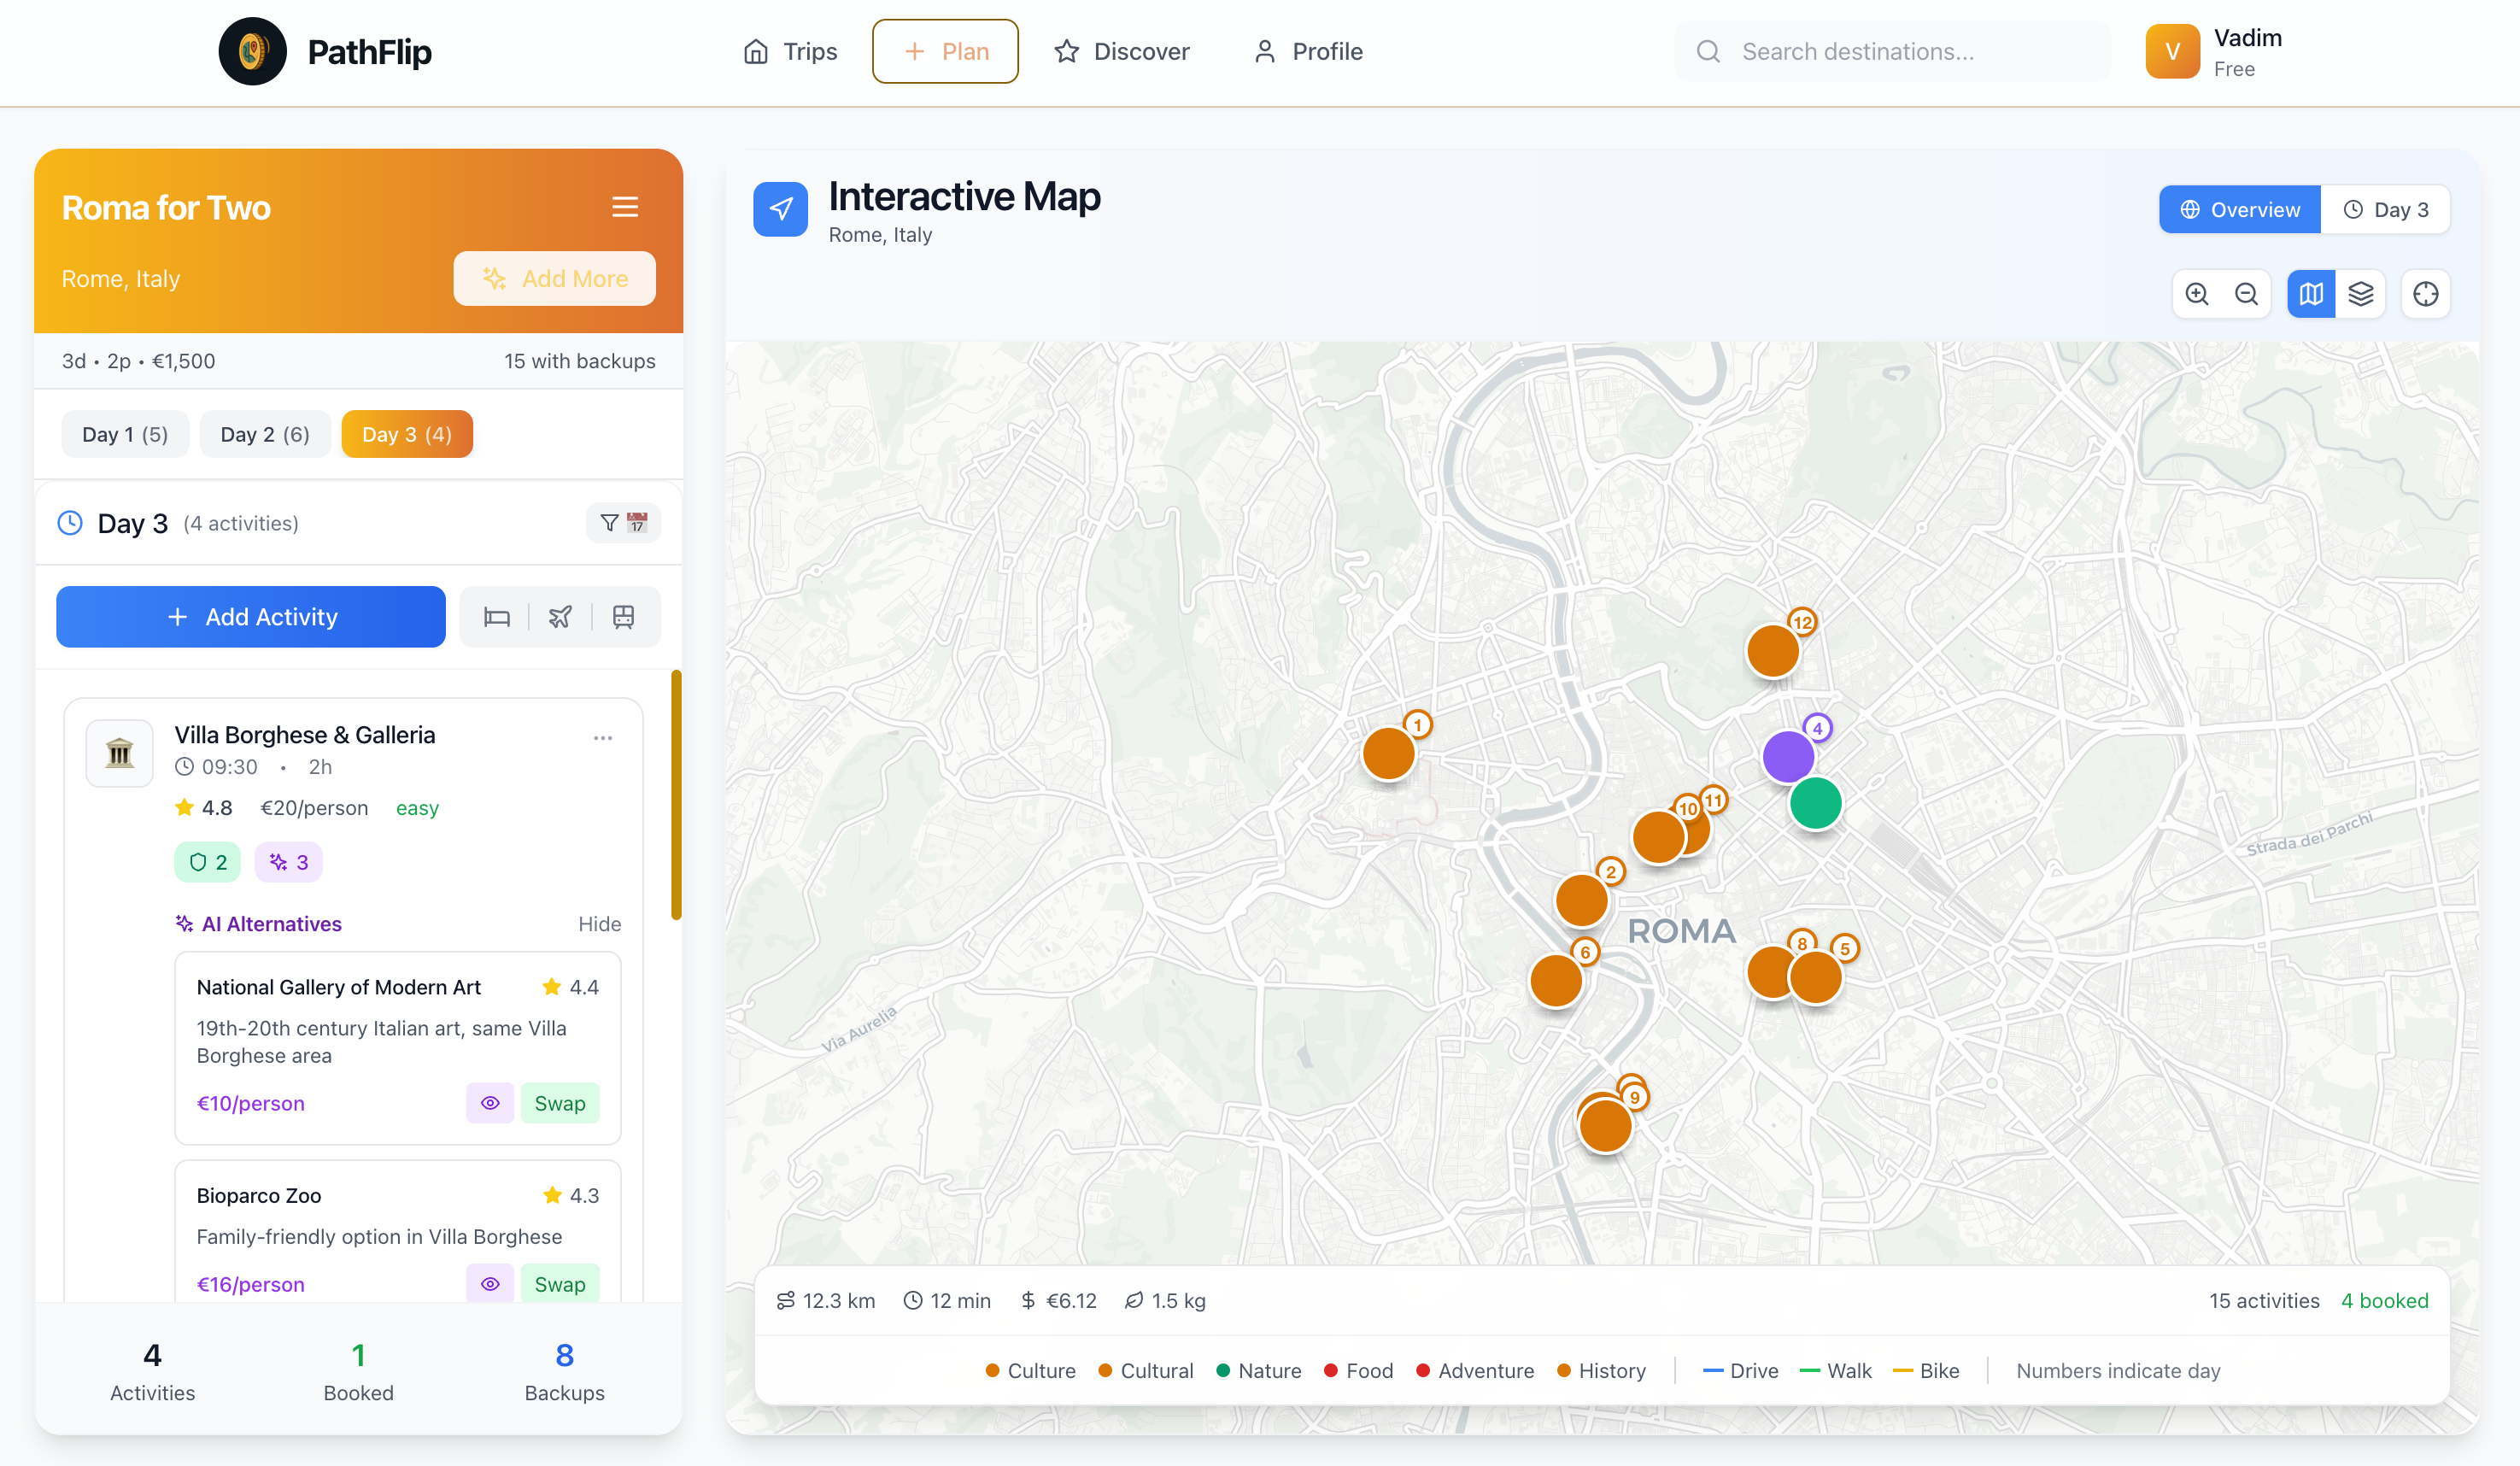2520x1466 pixels.
Task: Switch to the Day 2 tab
Action: [x=265, y=434]
